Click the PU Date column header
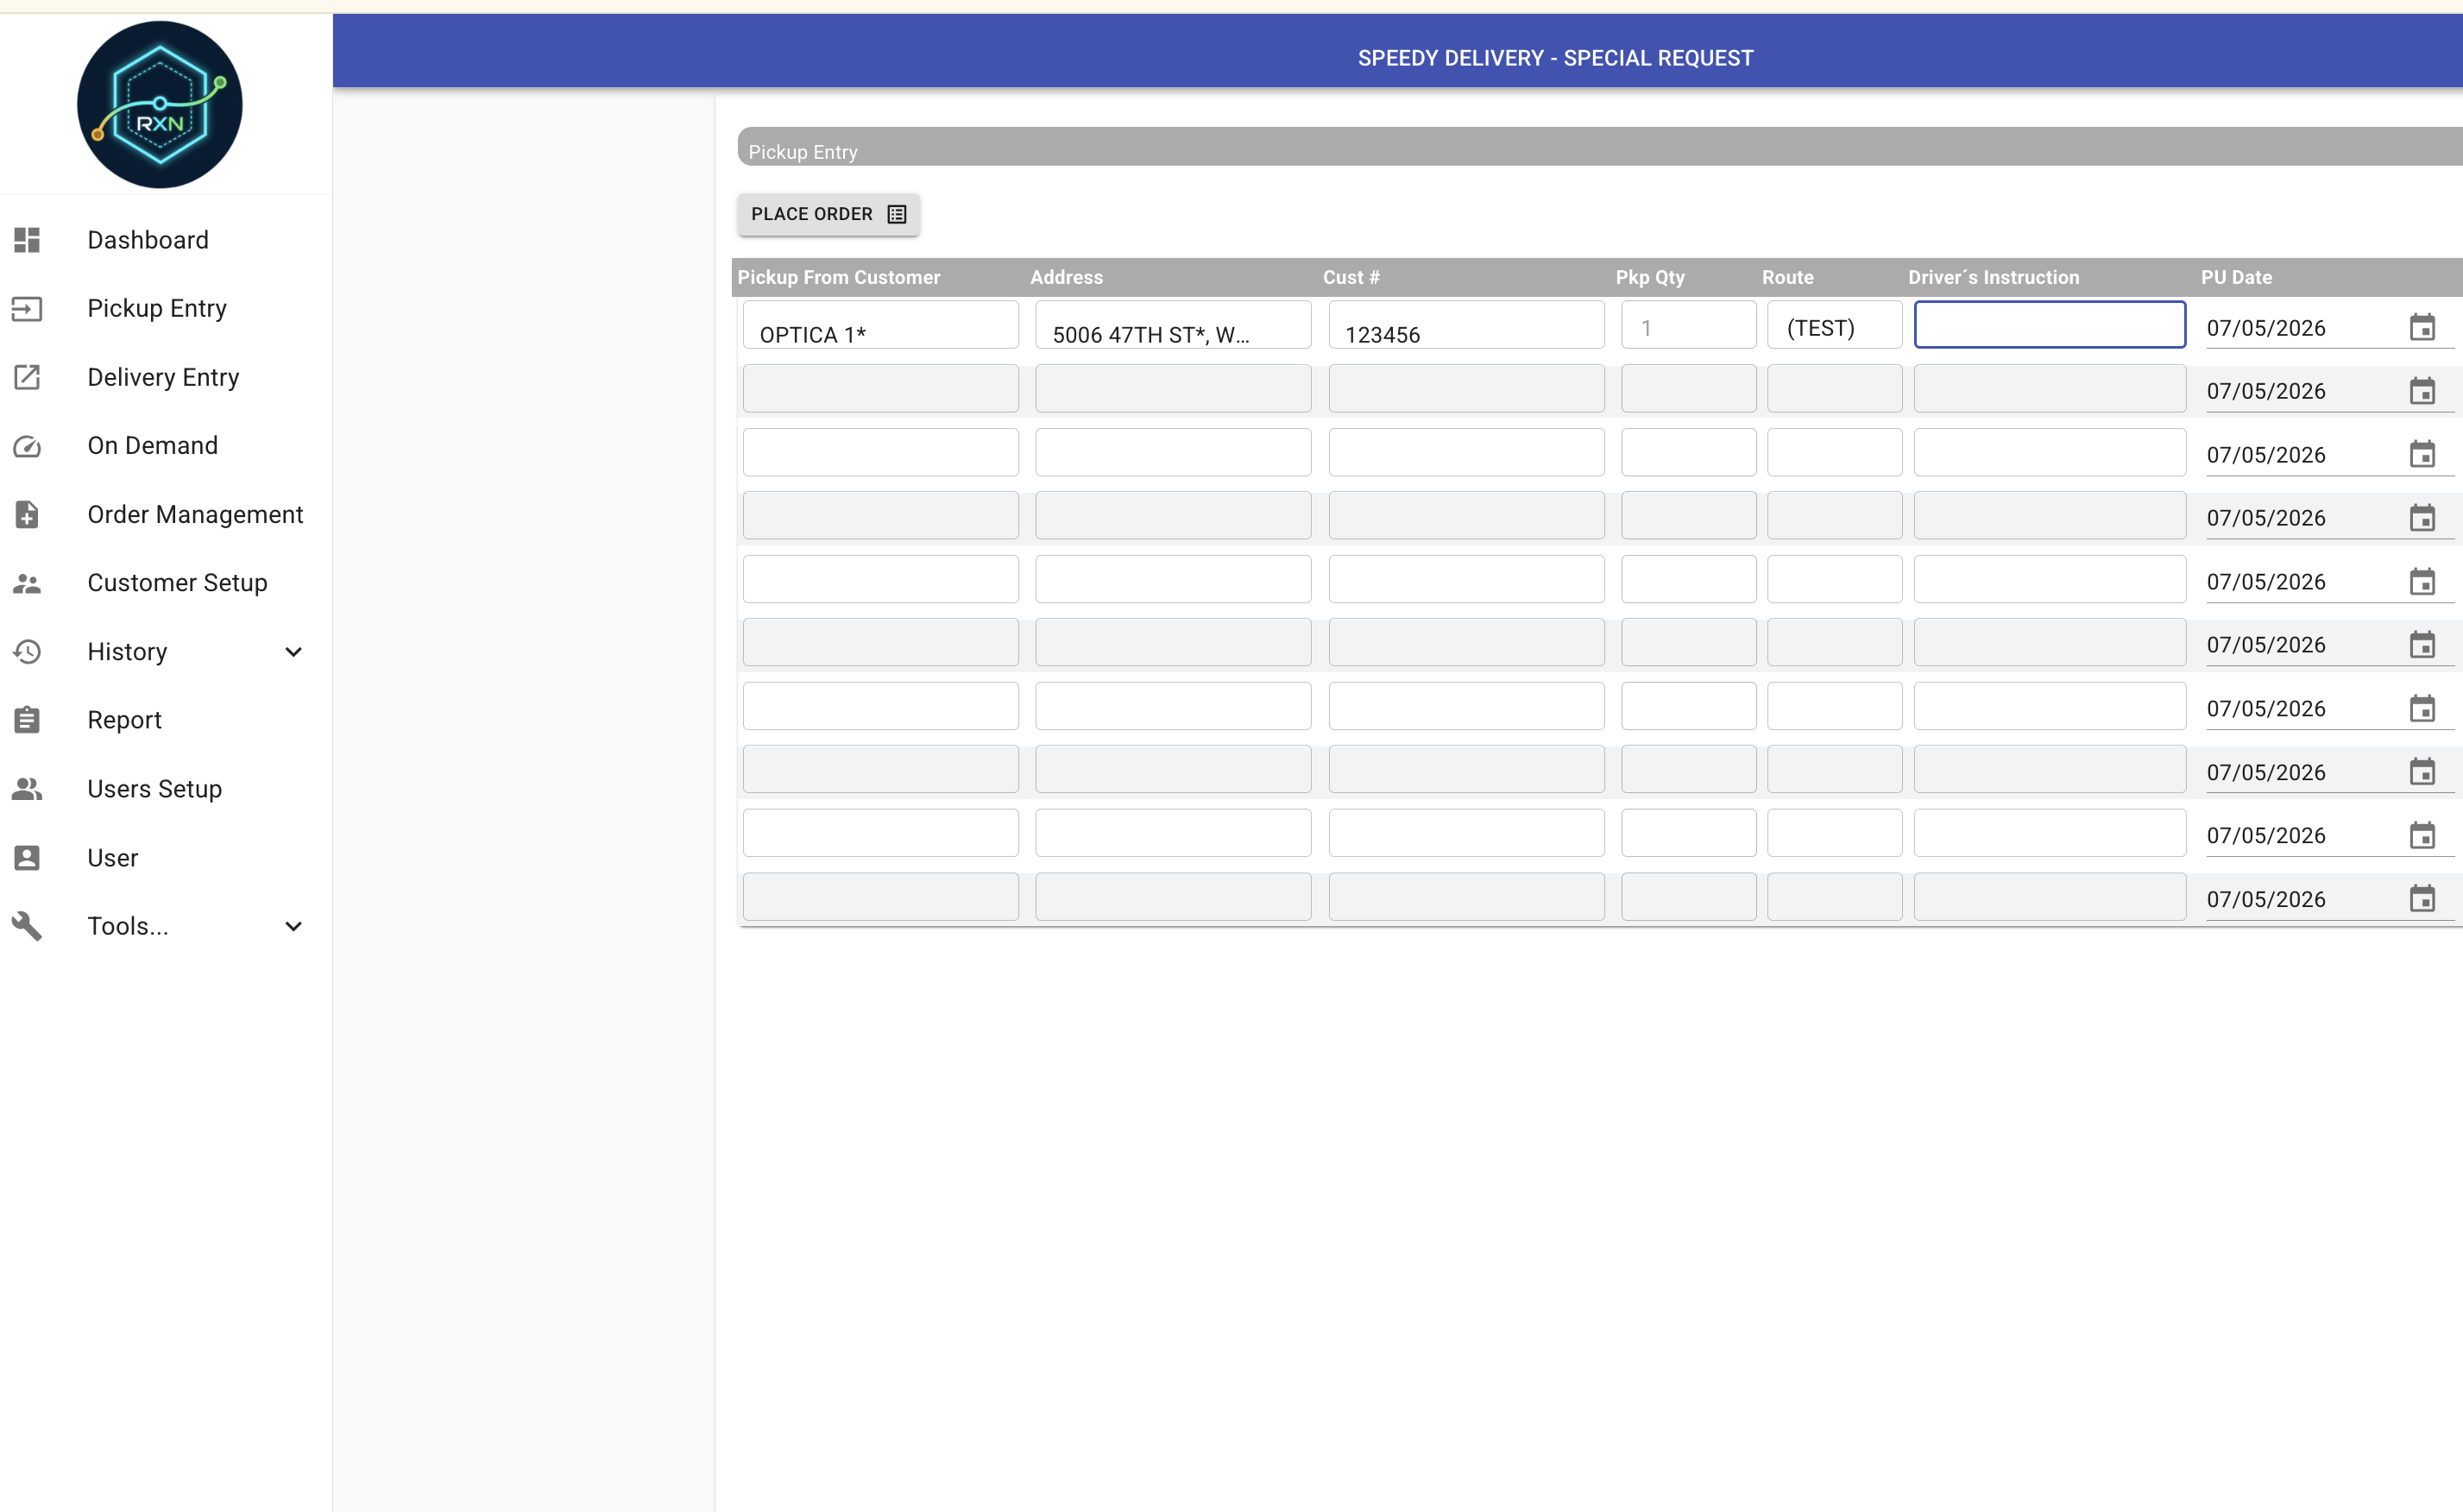Screen dimensions: 2463x1512 pyautogui.click(x=2236, y=277)
